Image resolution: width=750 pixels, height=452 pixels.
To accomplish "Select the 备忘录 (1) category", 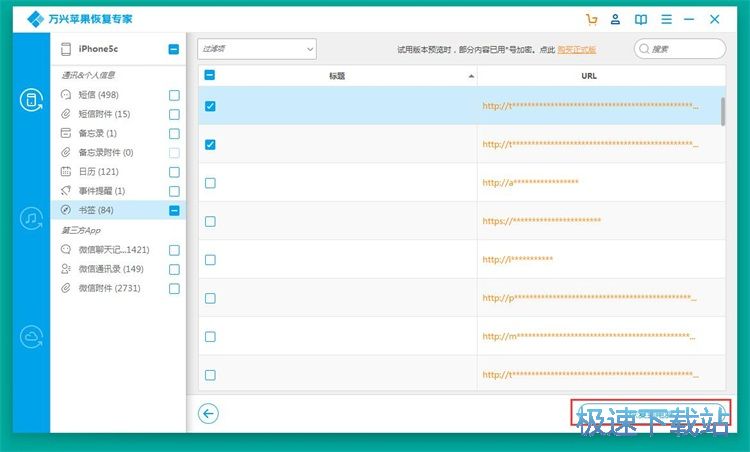I will pyautogui.click(x=118, y=133).
